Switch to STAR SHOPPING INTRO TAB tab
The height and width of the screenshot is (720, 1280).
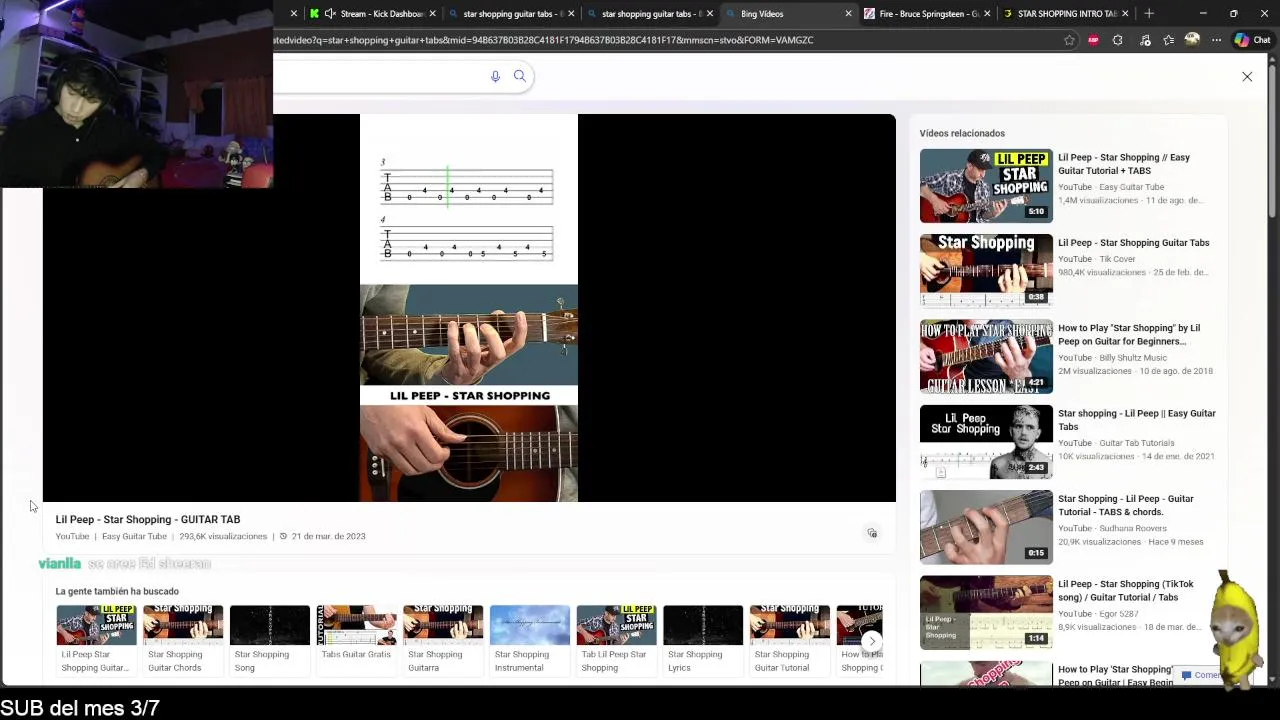[1066, 14]
